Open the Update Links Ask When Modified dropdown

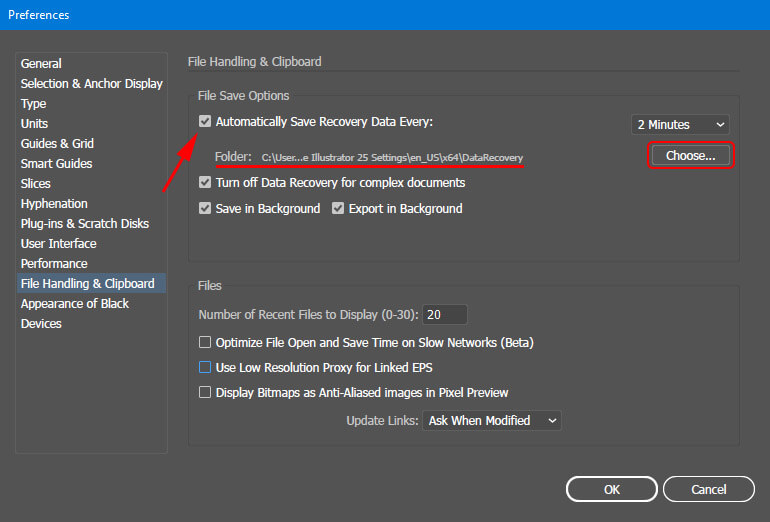pos(492,421)
